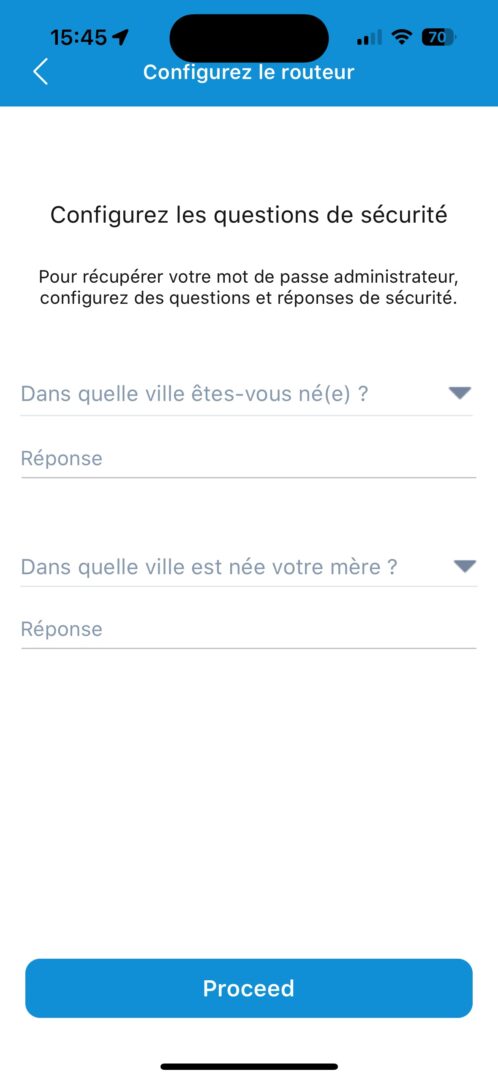498x1080 pixels.
Task: Tap the Proceed button
Action: coord(249,988)
